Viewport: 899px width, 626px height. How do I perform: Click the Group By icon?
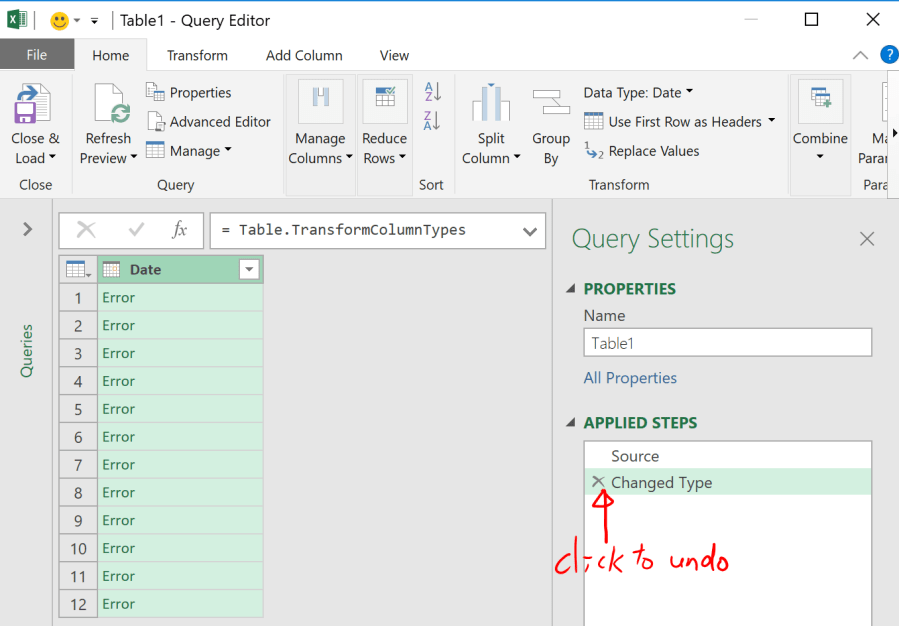coord(551,105)
